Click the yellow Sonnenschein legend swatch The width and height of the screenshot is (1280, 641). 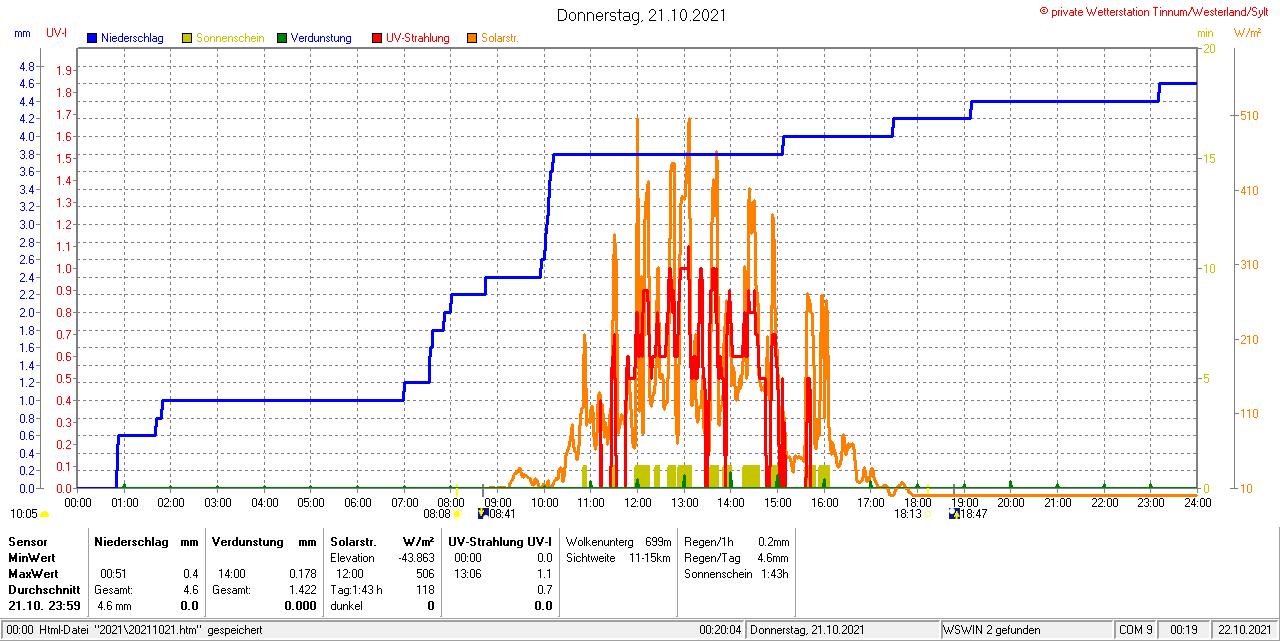[x=187, y=38]
